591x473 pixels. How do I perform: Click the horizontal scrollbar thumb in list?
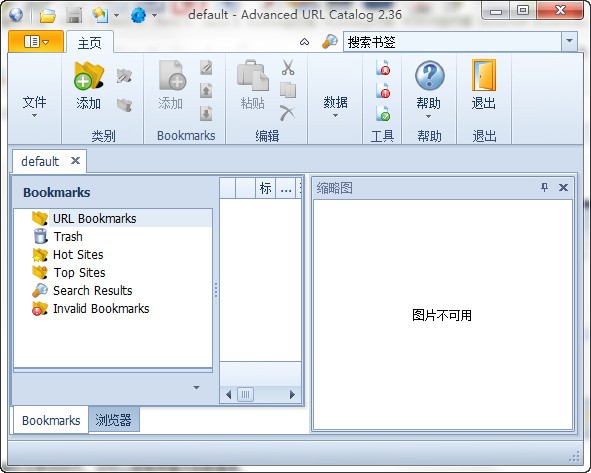pyautogui.click(x=245, y=395)
